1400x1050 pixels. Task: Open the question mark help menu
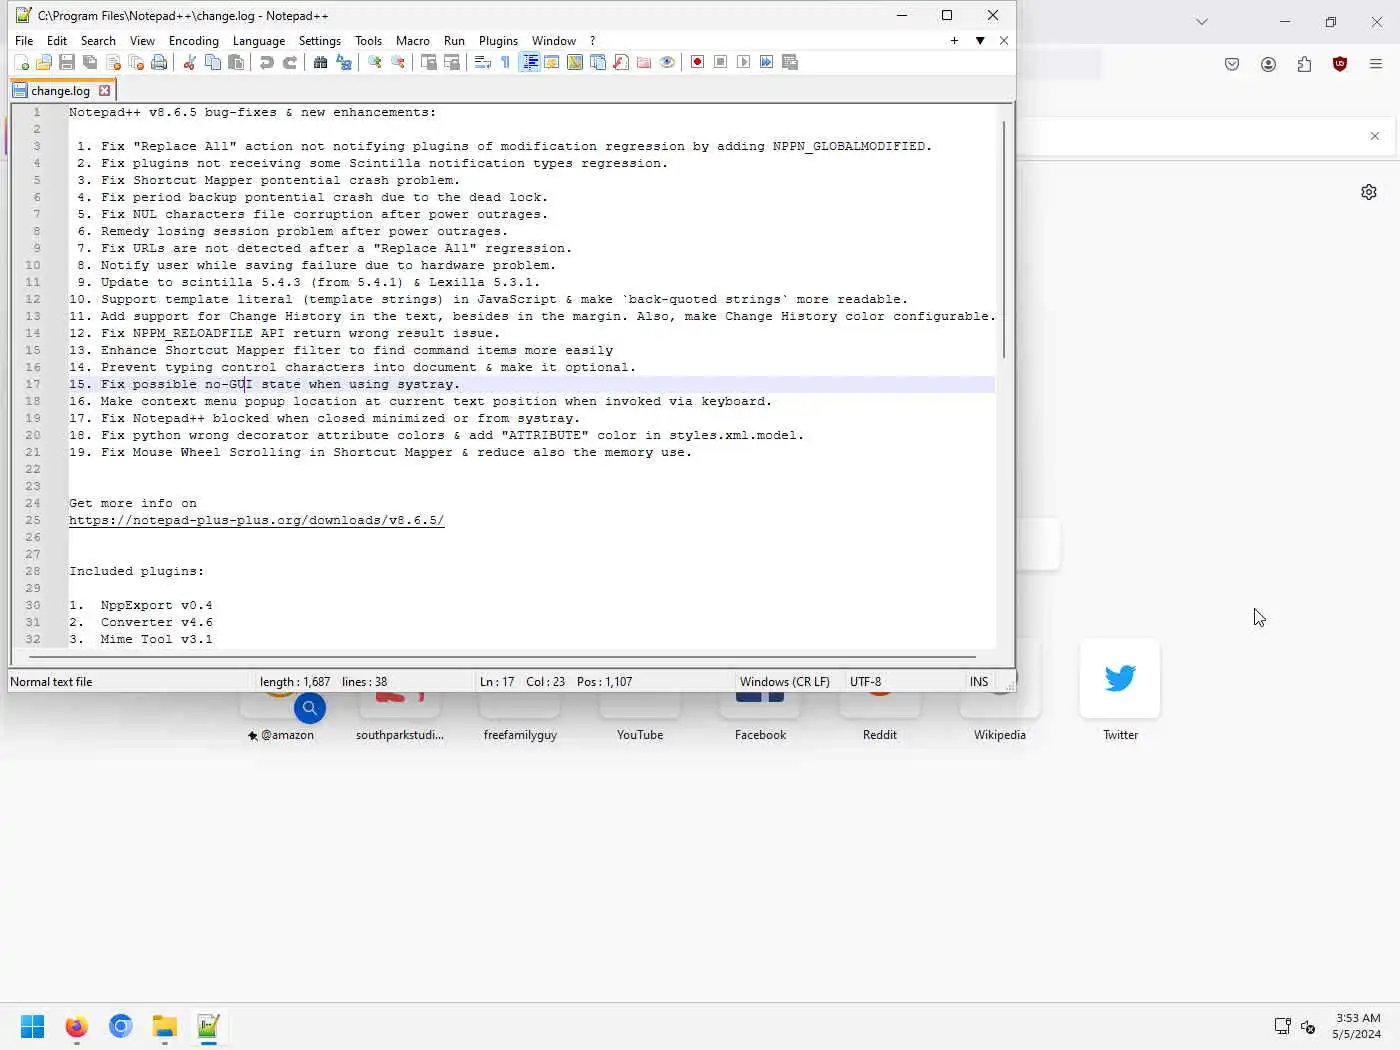click(592, 41)
